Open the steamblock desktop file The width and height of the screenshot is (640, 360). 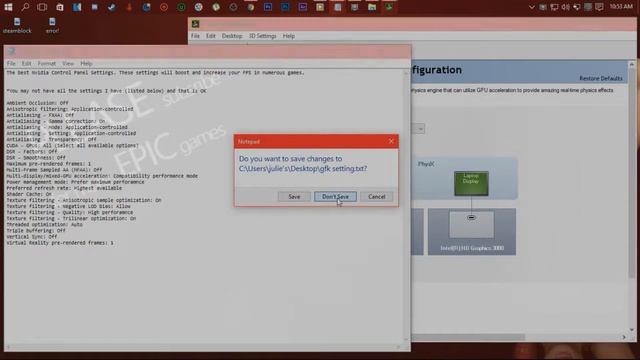pyautogui.click(x=17, y=25)
